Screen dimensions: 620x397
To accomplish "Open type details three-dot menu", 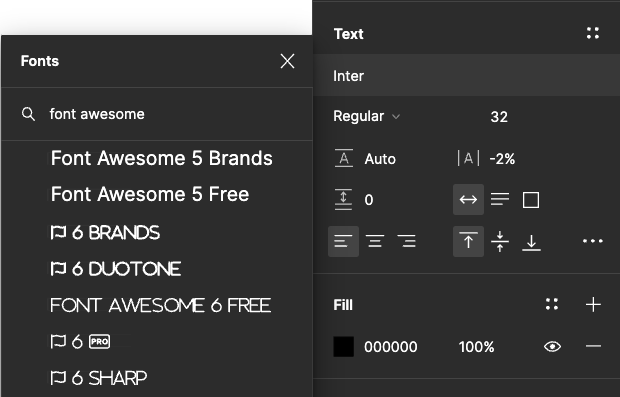I will [x=593, y=241].
